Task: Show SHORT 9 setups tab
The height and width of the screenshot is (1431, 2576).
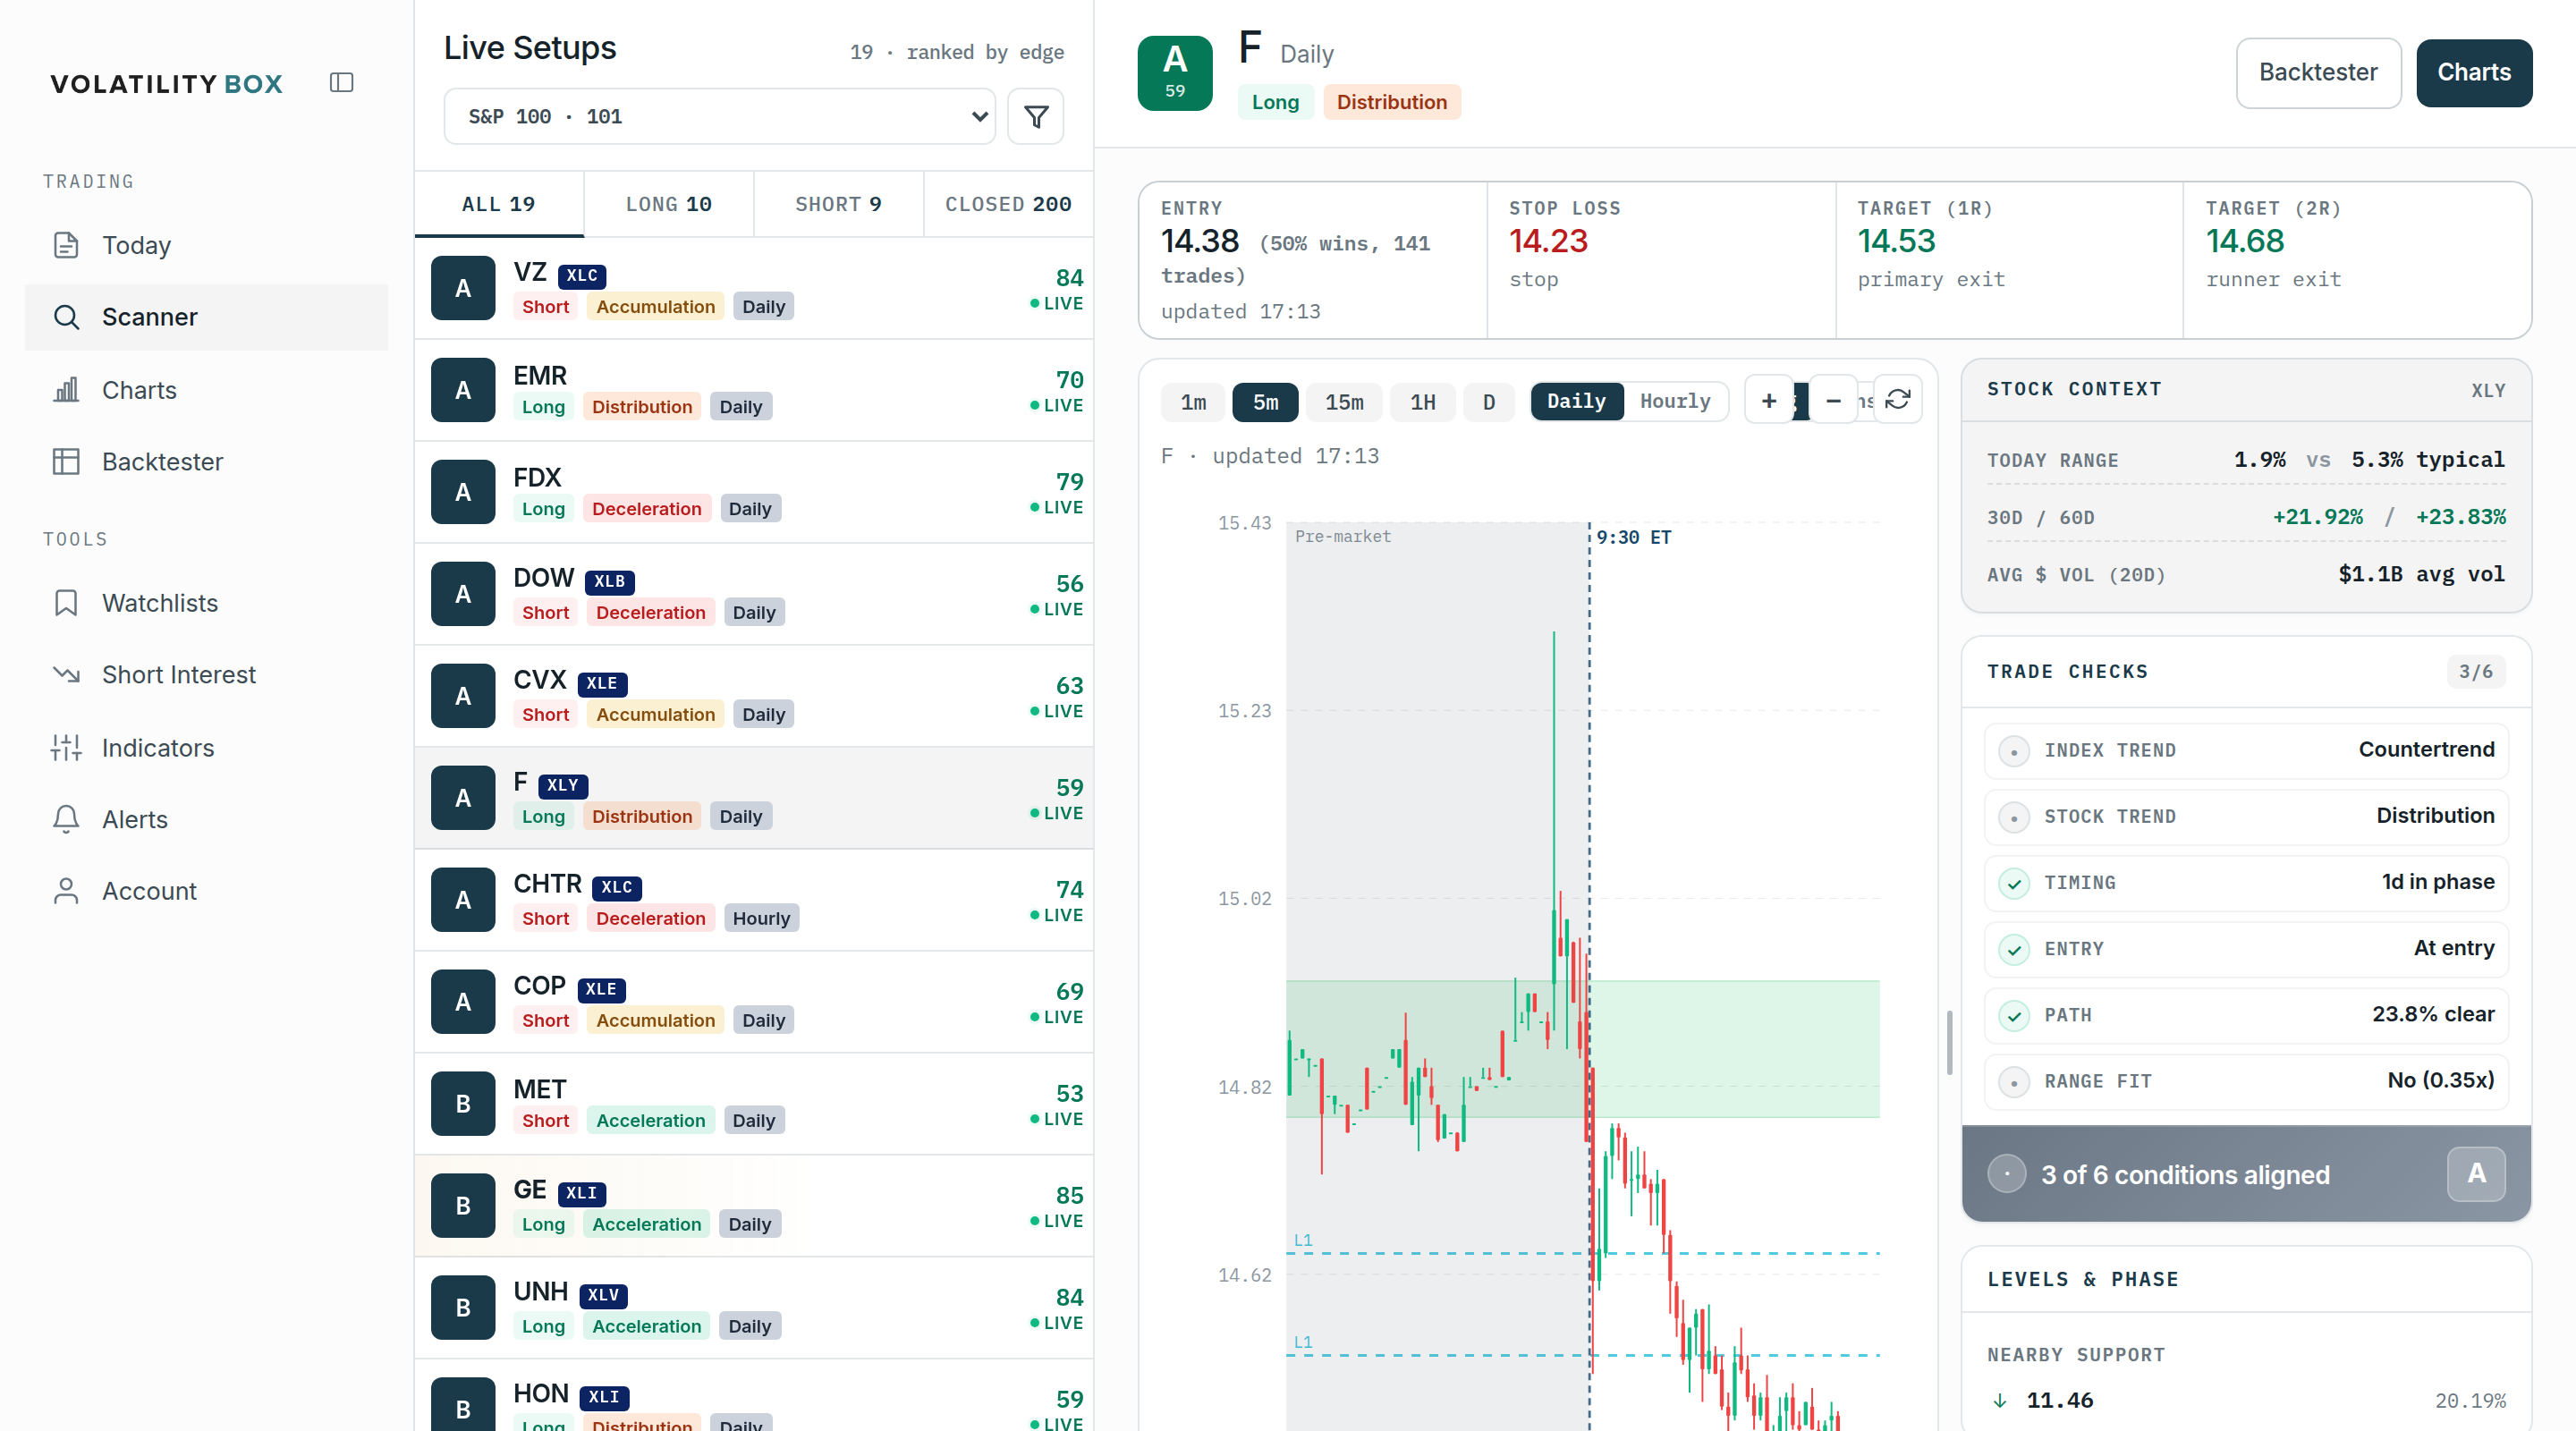Action: click(838, 204)
